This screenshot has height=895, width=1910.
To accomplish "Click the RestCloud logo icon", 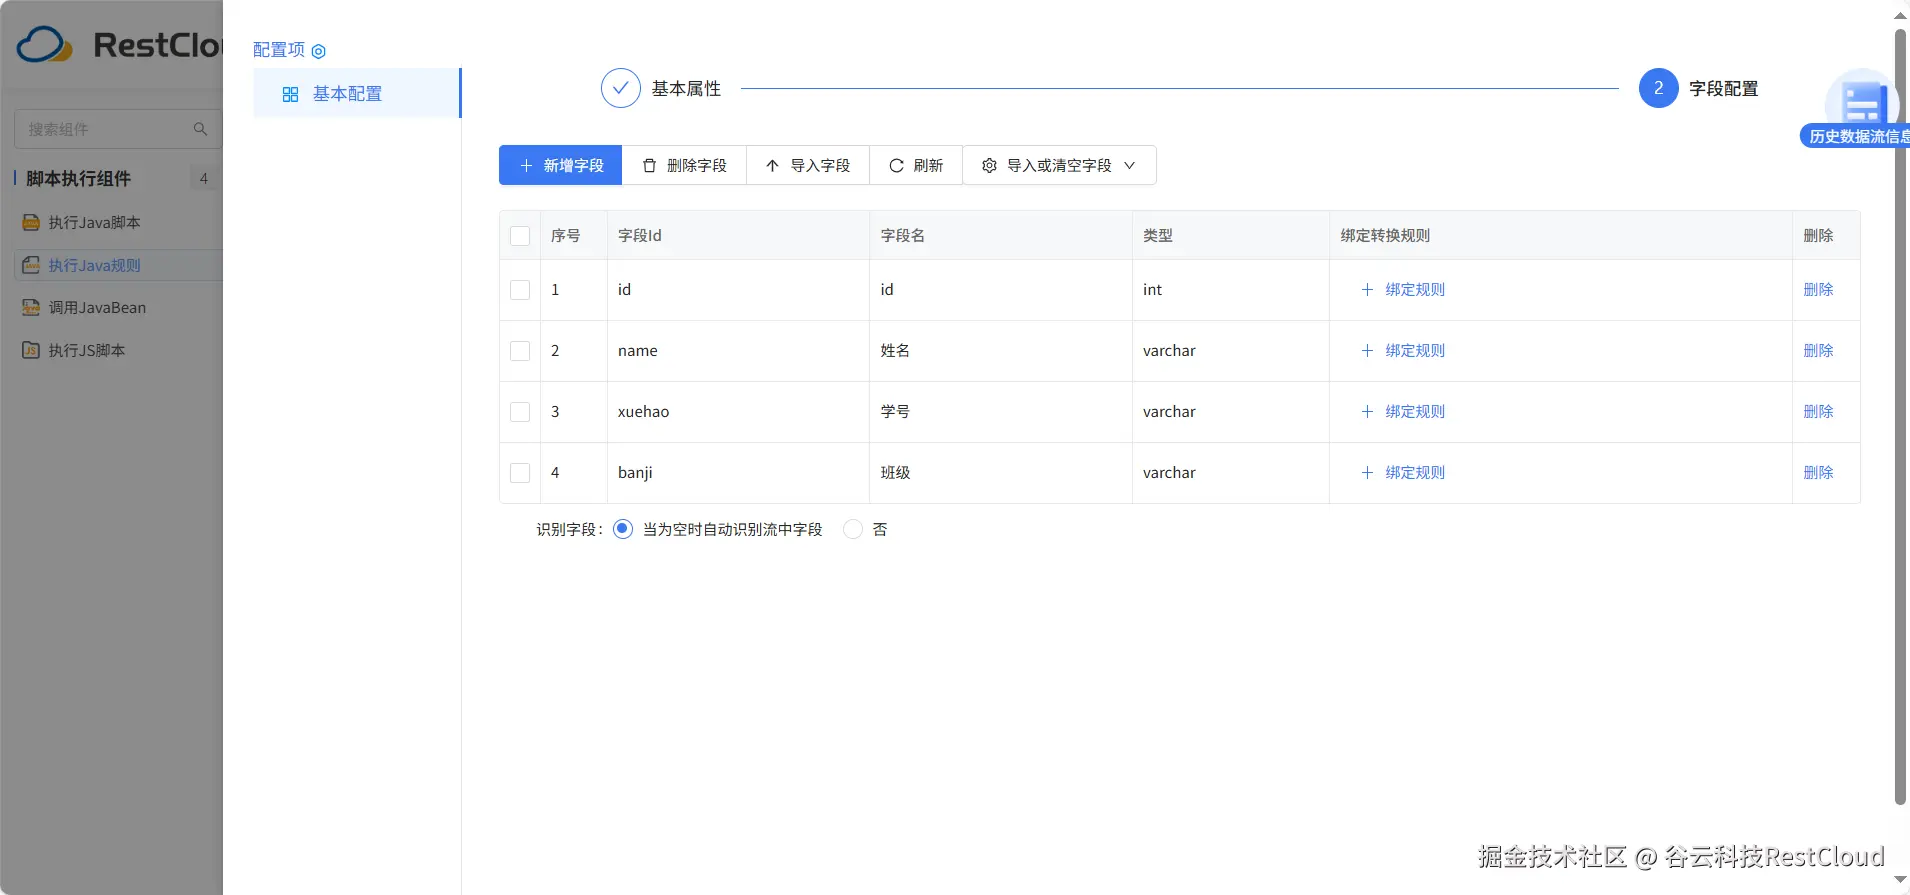I will (44, 45).
